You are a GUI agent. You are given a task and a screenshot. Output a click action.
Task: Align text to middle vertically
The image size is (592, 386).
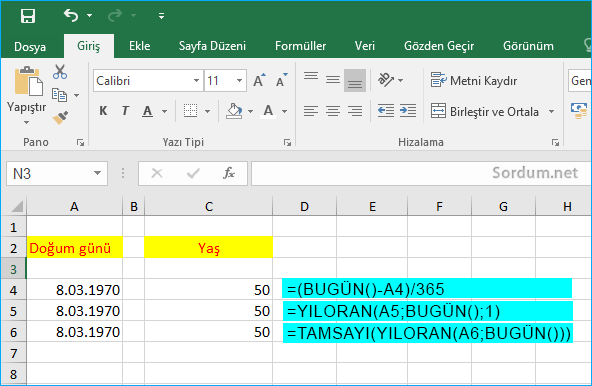[x=333, y=80]
